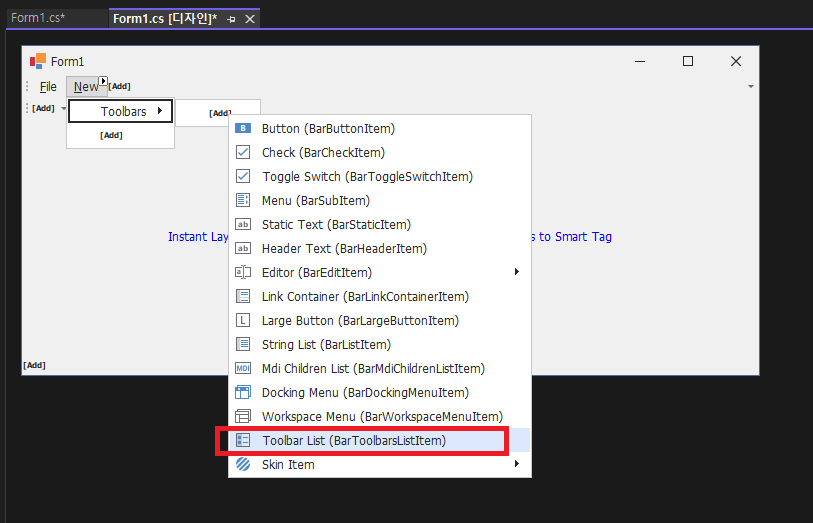The height and width of the screenshot is (523, 813).
Task: Click the Static Text item icon
Action: pyautogui.click(x=243, y=224)
